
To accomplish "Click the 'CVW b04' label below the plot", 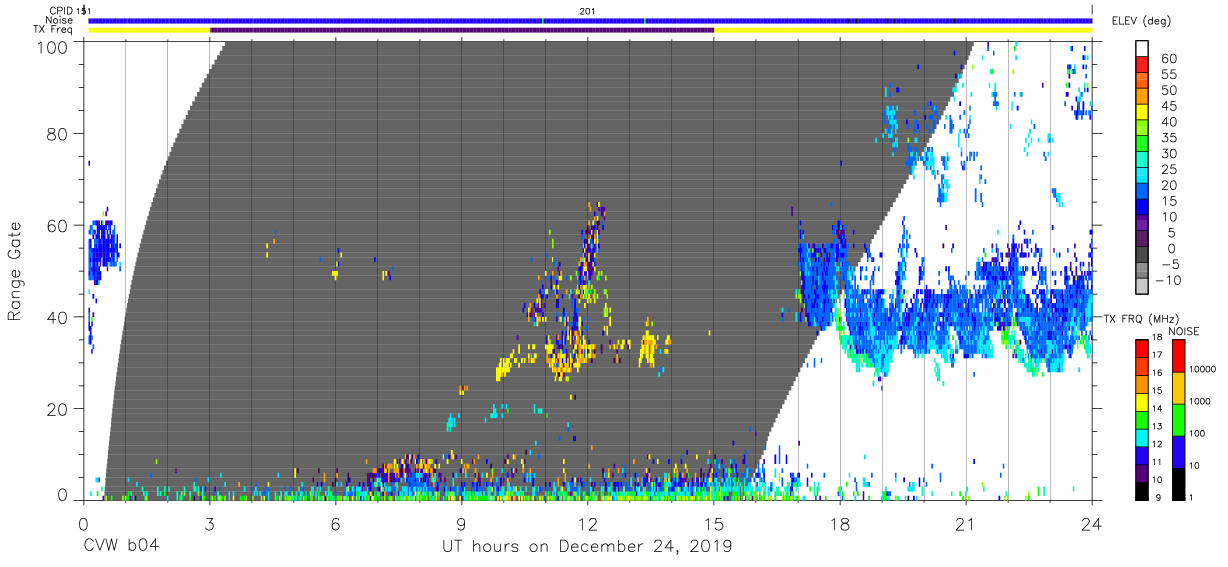I will [x=121, y=546].
